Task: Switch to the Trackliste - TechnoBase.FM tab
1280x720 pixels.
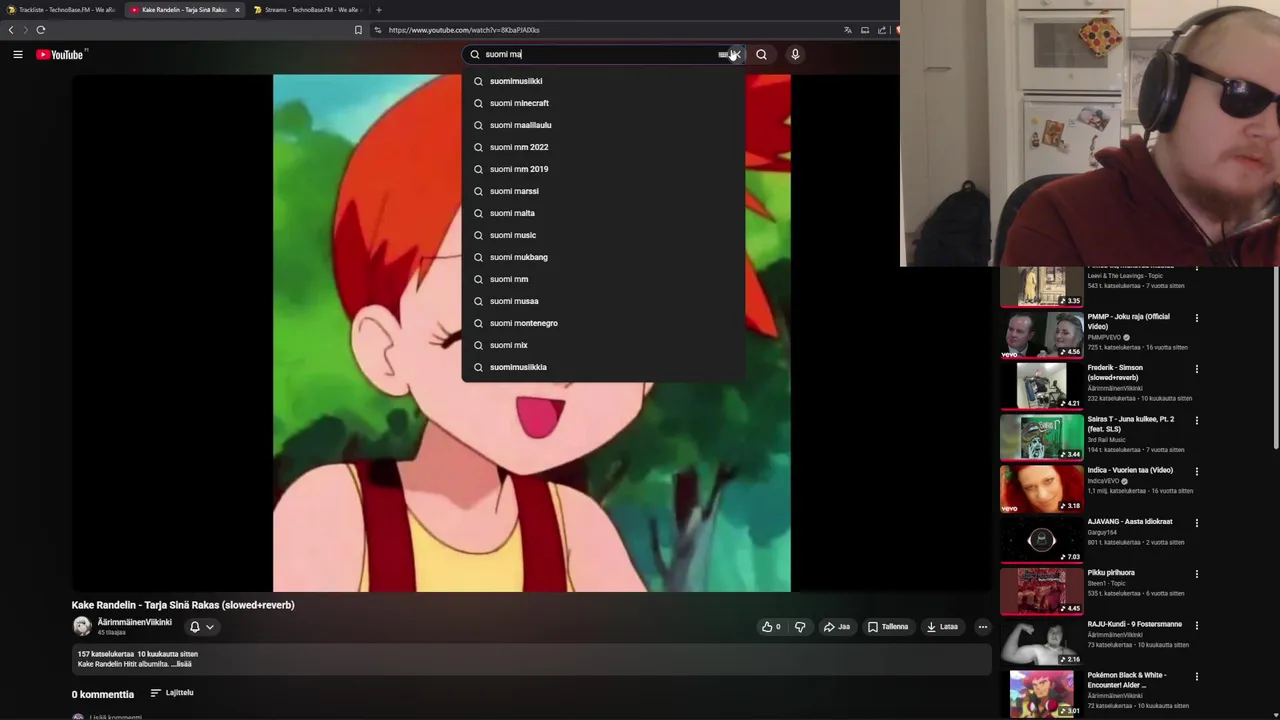Action: point(60,10)
